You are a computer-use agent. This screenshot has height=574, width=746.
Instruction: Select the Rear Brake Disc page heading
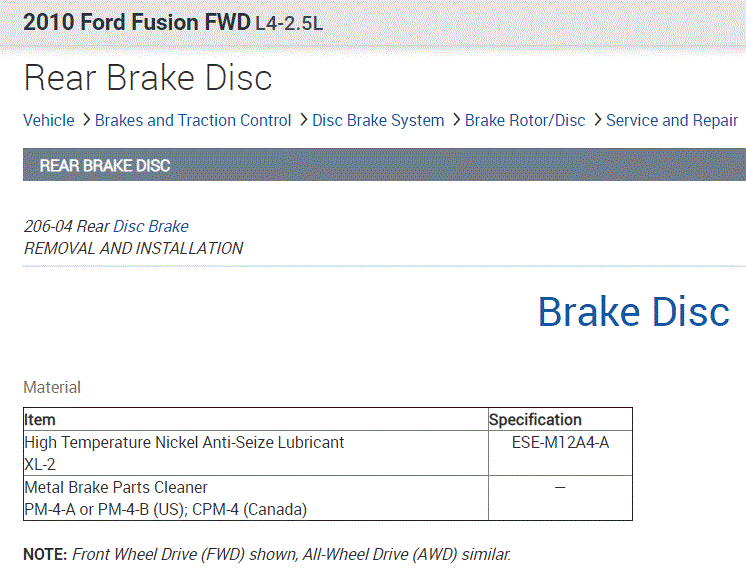pyautogui.click(x=148, y=78)
